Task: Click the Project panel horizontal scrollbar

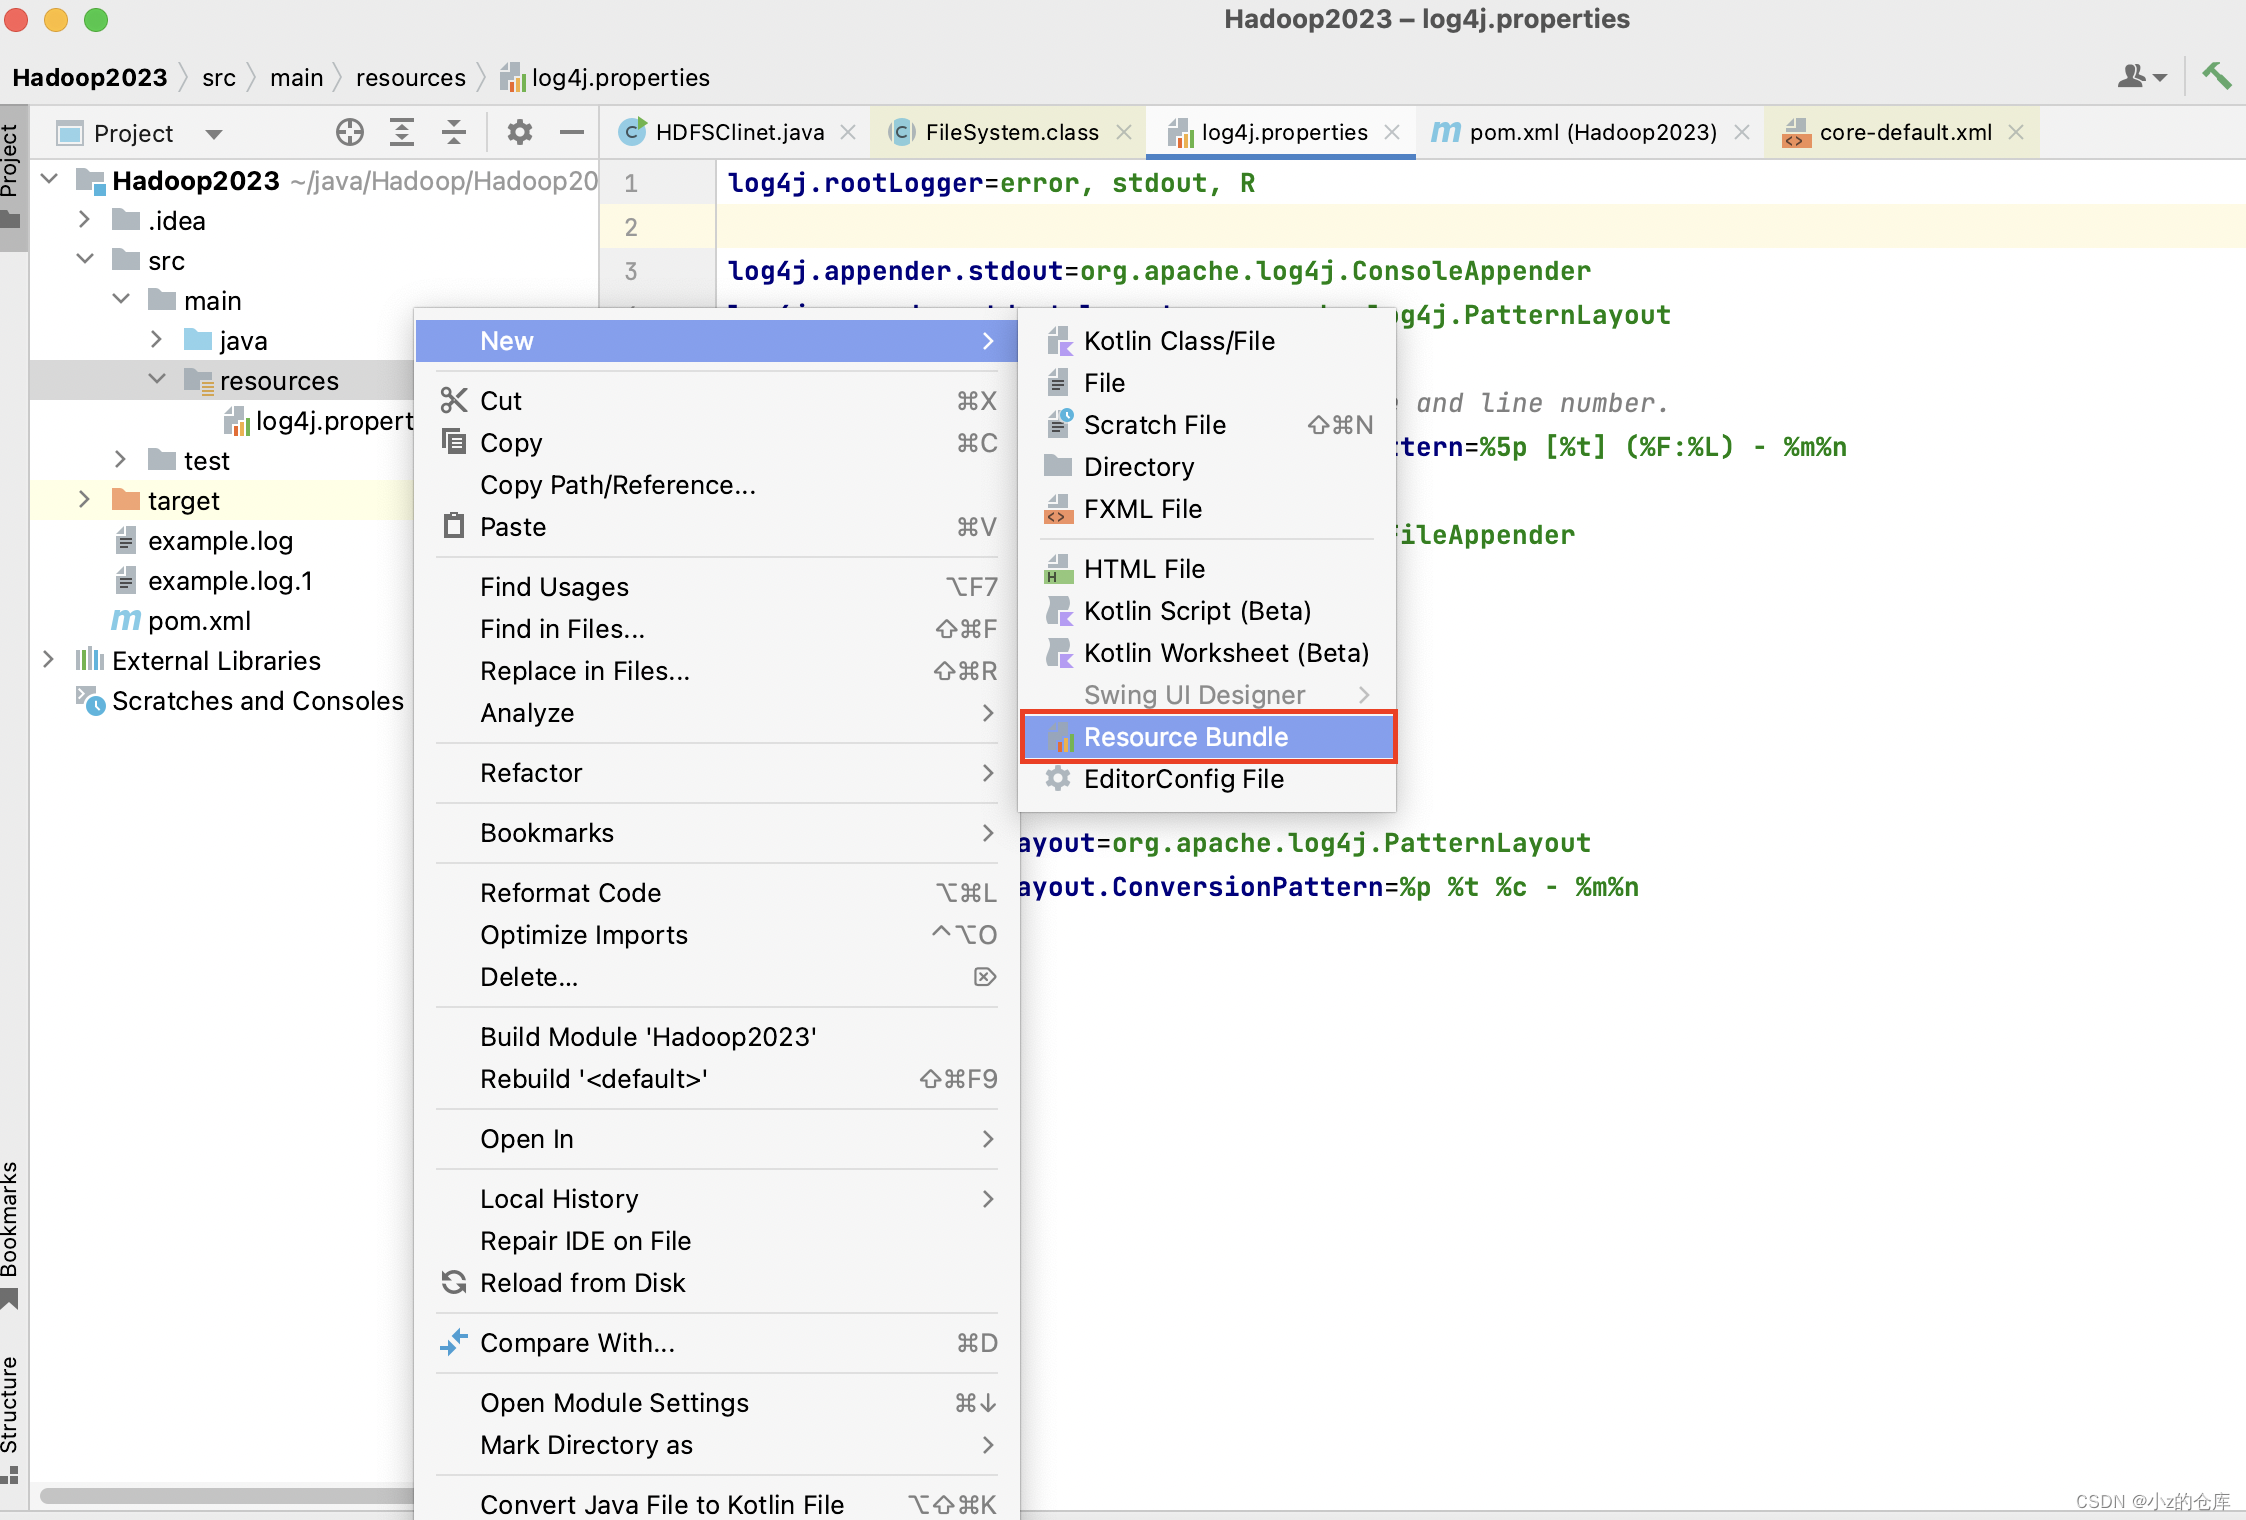Action: pos(225,1496)
